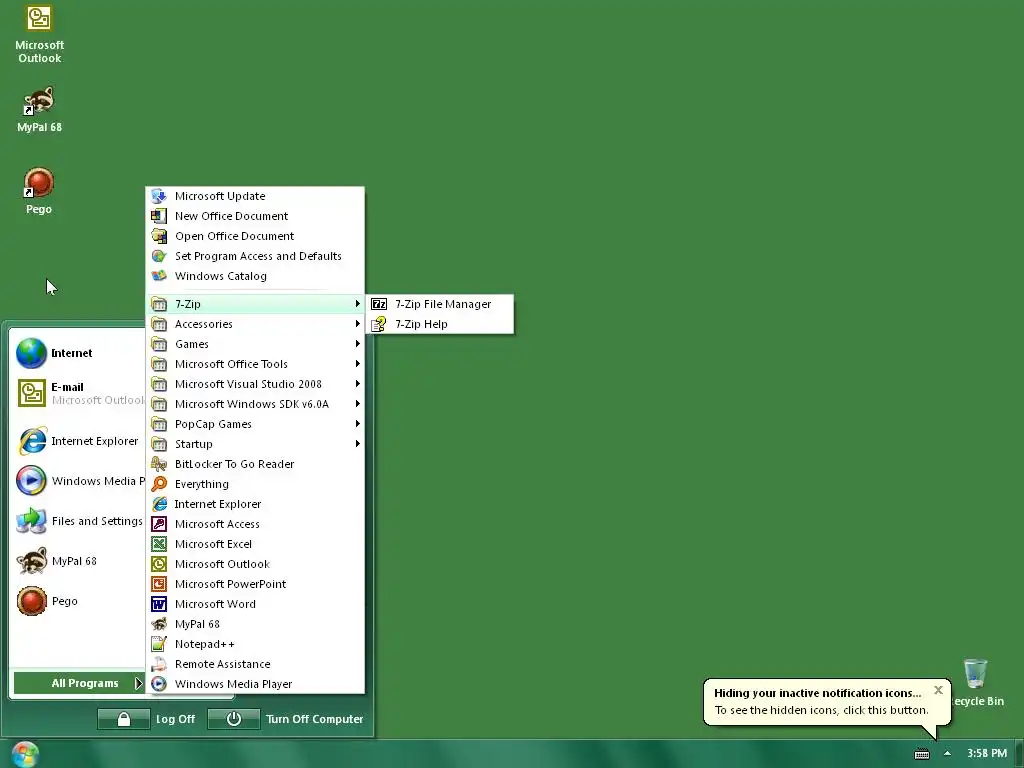1024x768 pixels.
Task: Expand the 7-Zip programs folder
Action: point(255,304)
